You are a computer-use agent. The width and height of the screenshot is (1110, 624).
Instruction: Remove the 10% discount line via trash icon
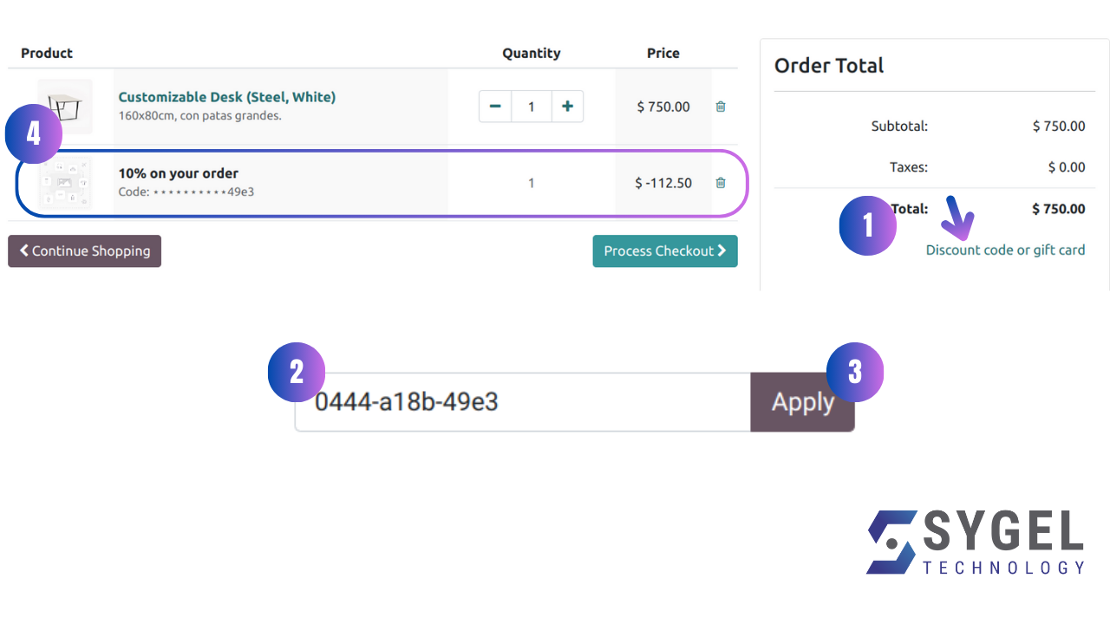(720, 183)
